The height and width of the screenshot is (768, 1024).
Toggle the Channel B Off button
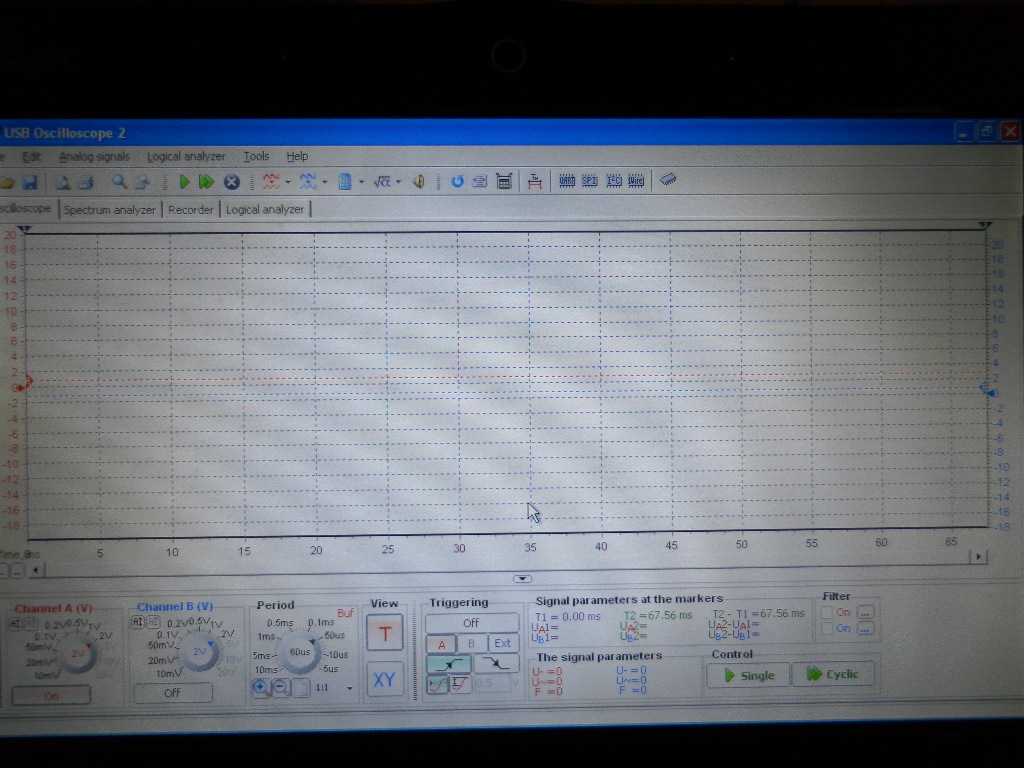(x=172, y=692)
